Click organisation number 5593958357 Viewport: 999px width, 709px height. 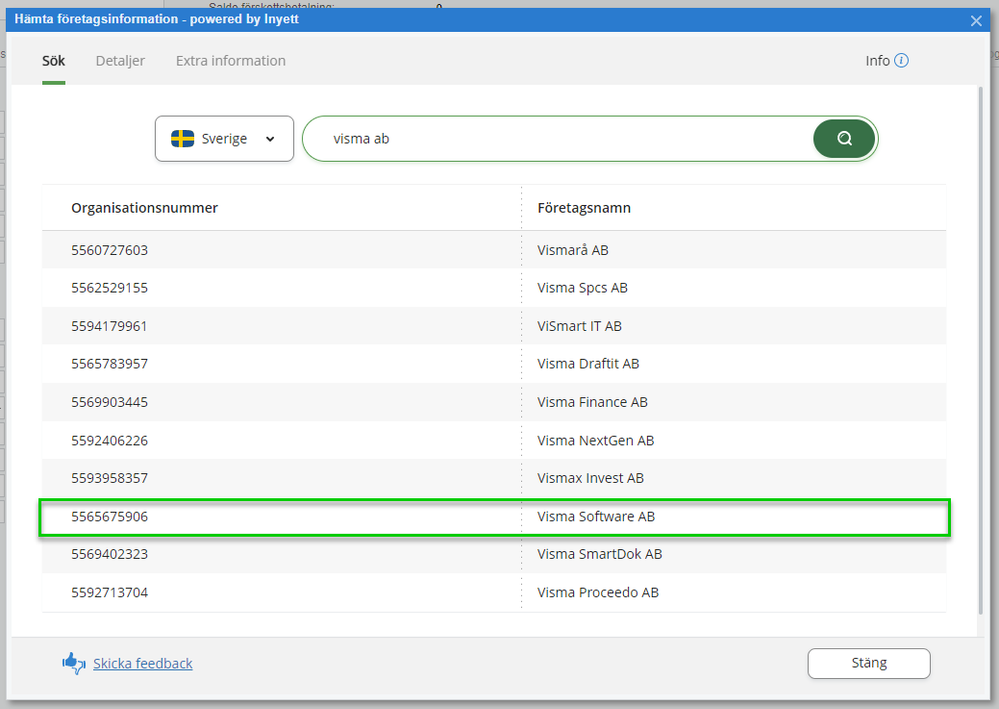(110, 478)
